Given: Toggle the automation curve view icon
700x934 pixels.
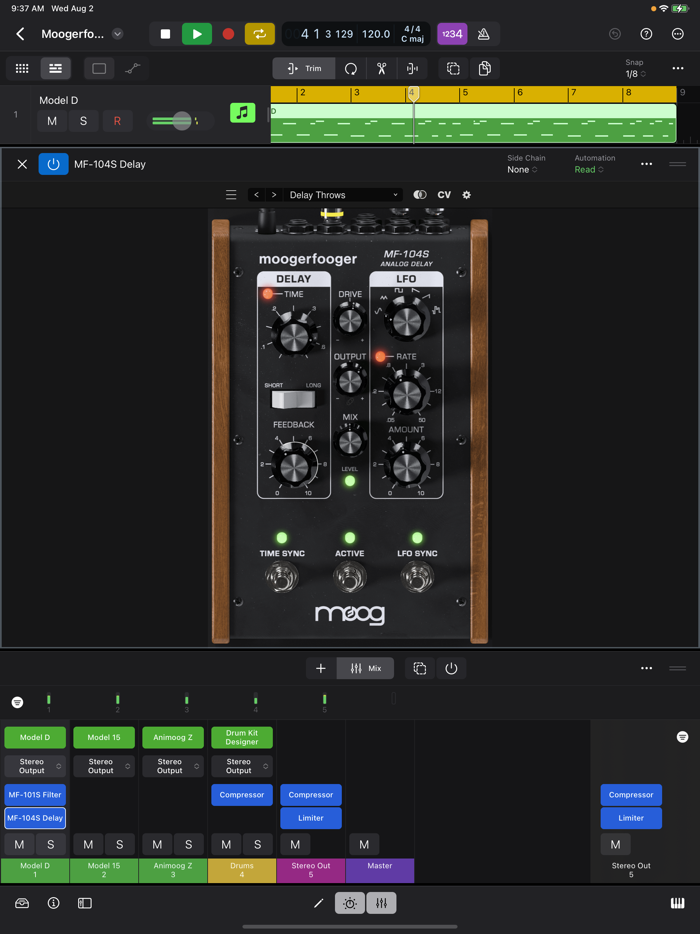Looking at the screenshot, I should coord(132,69).
